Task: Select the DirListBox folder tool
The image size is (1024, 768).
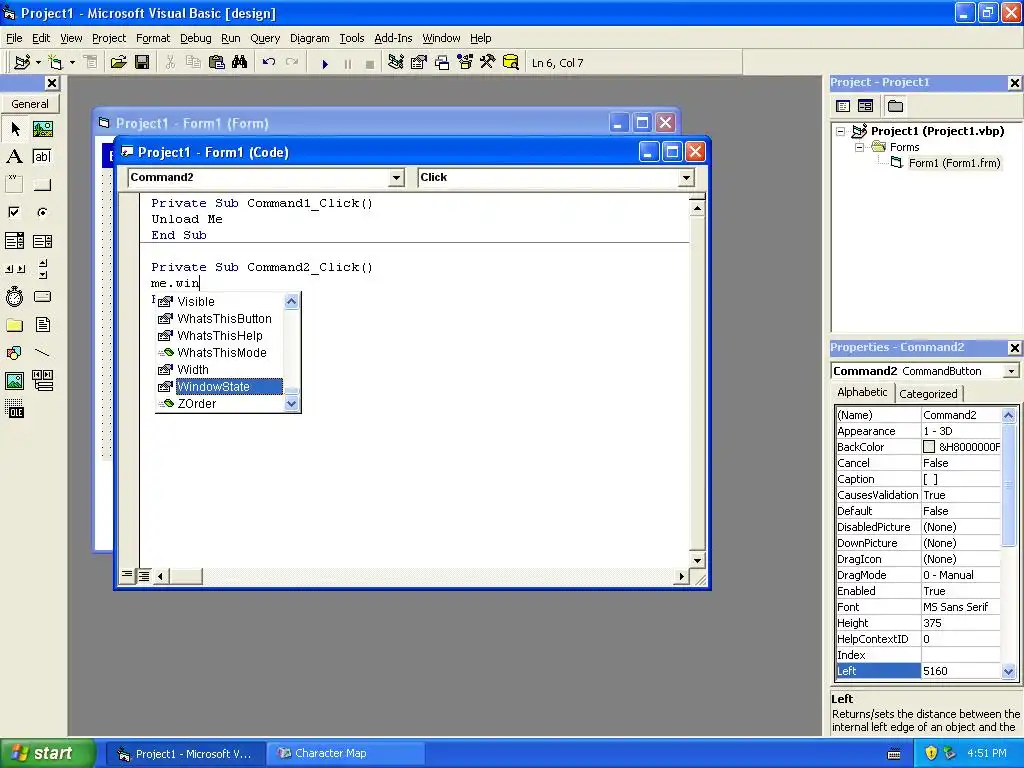Action: pyautogui.click(x=14, y=325)
